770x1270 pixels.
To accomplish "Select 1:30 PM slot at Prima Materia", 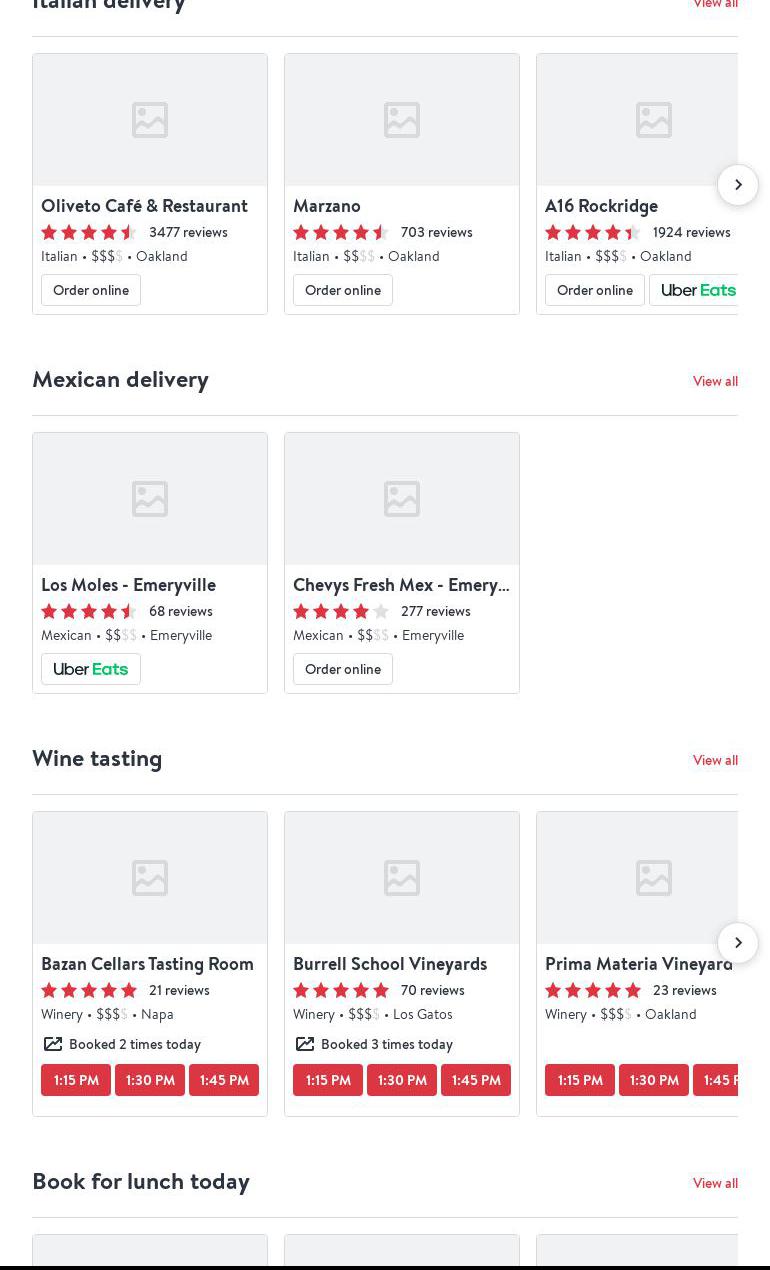I will (x=654, y=1080).
